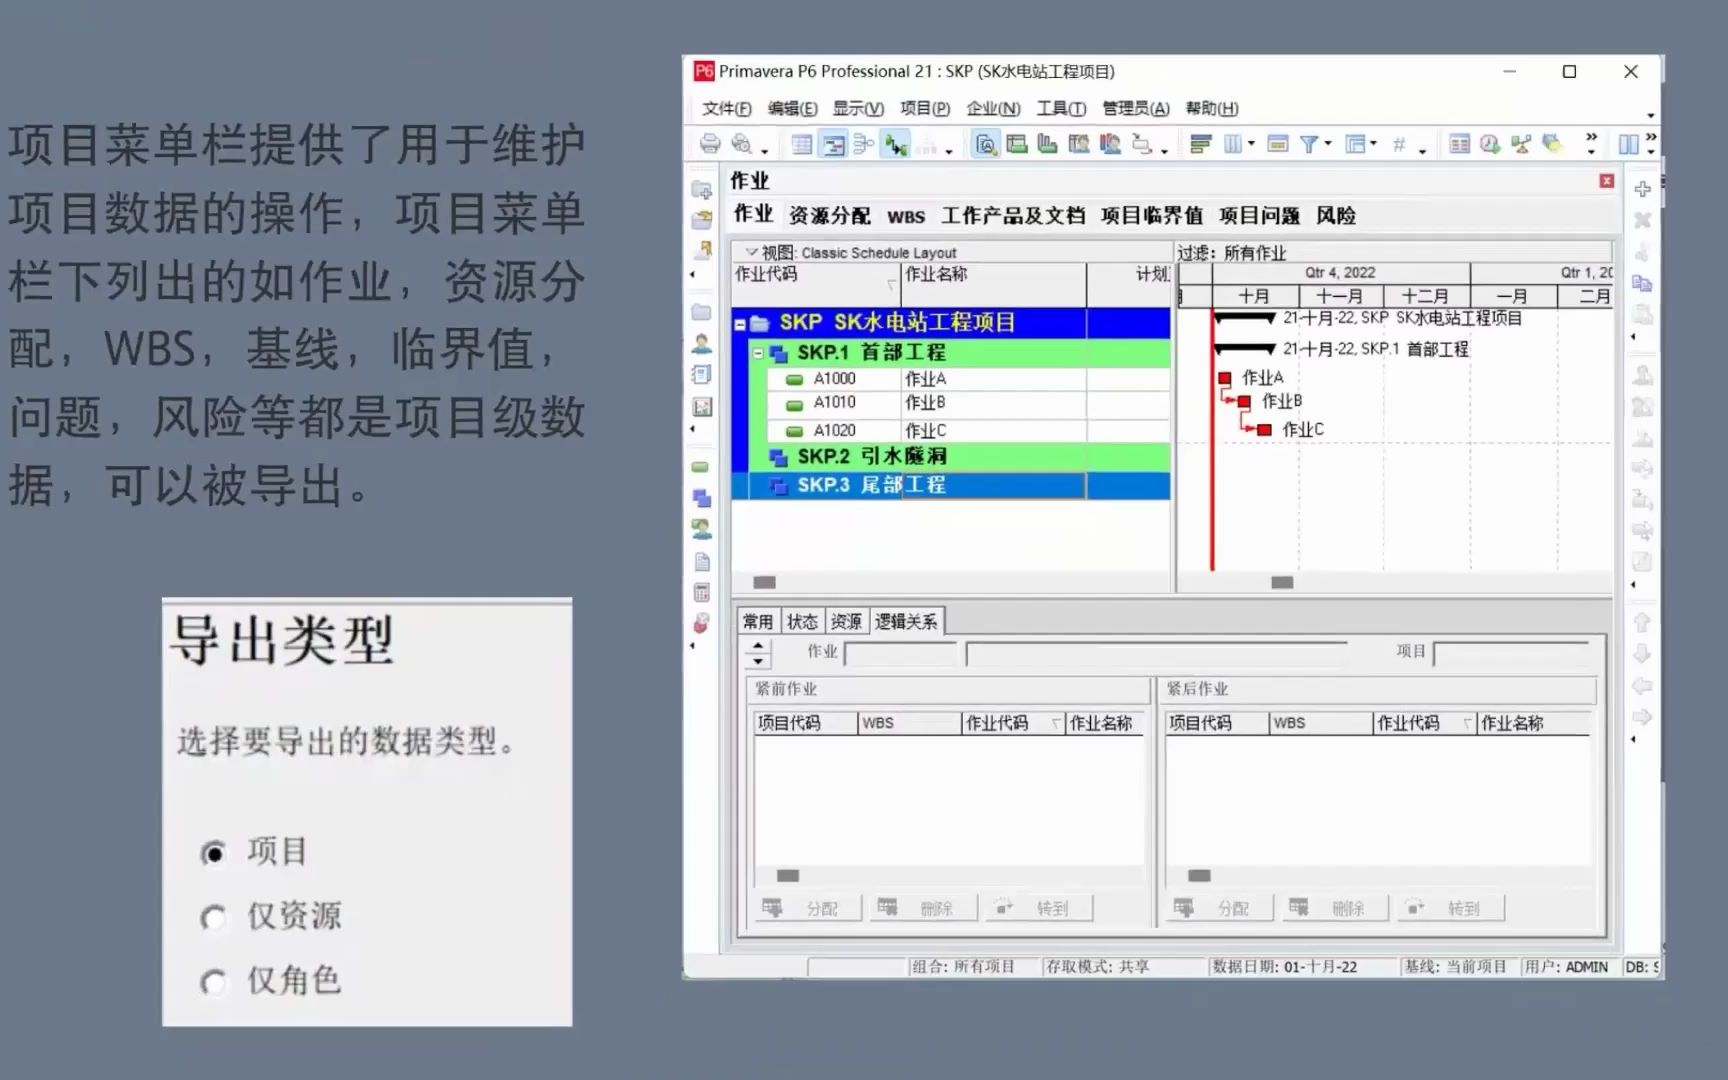Close the 作业 view with red X
The image size is (1728, 1080).
1606,181
